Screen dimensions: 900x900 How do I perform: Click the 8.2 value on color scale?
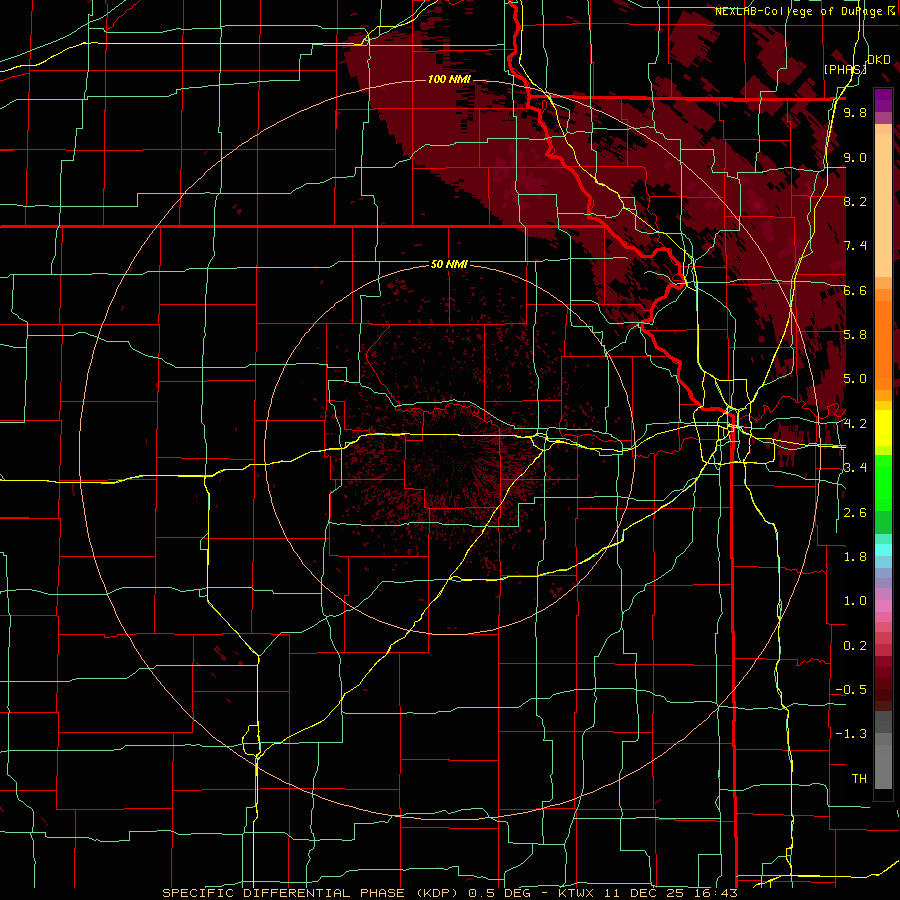(855, 201)
